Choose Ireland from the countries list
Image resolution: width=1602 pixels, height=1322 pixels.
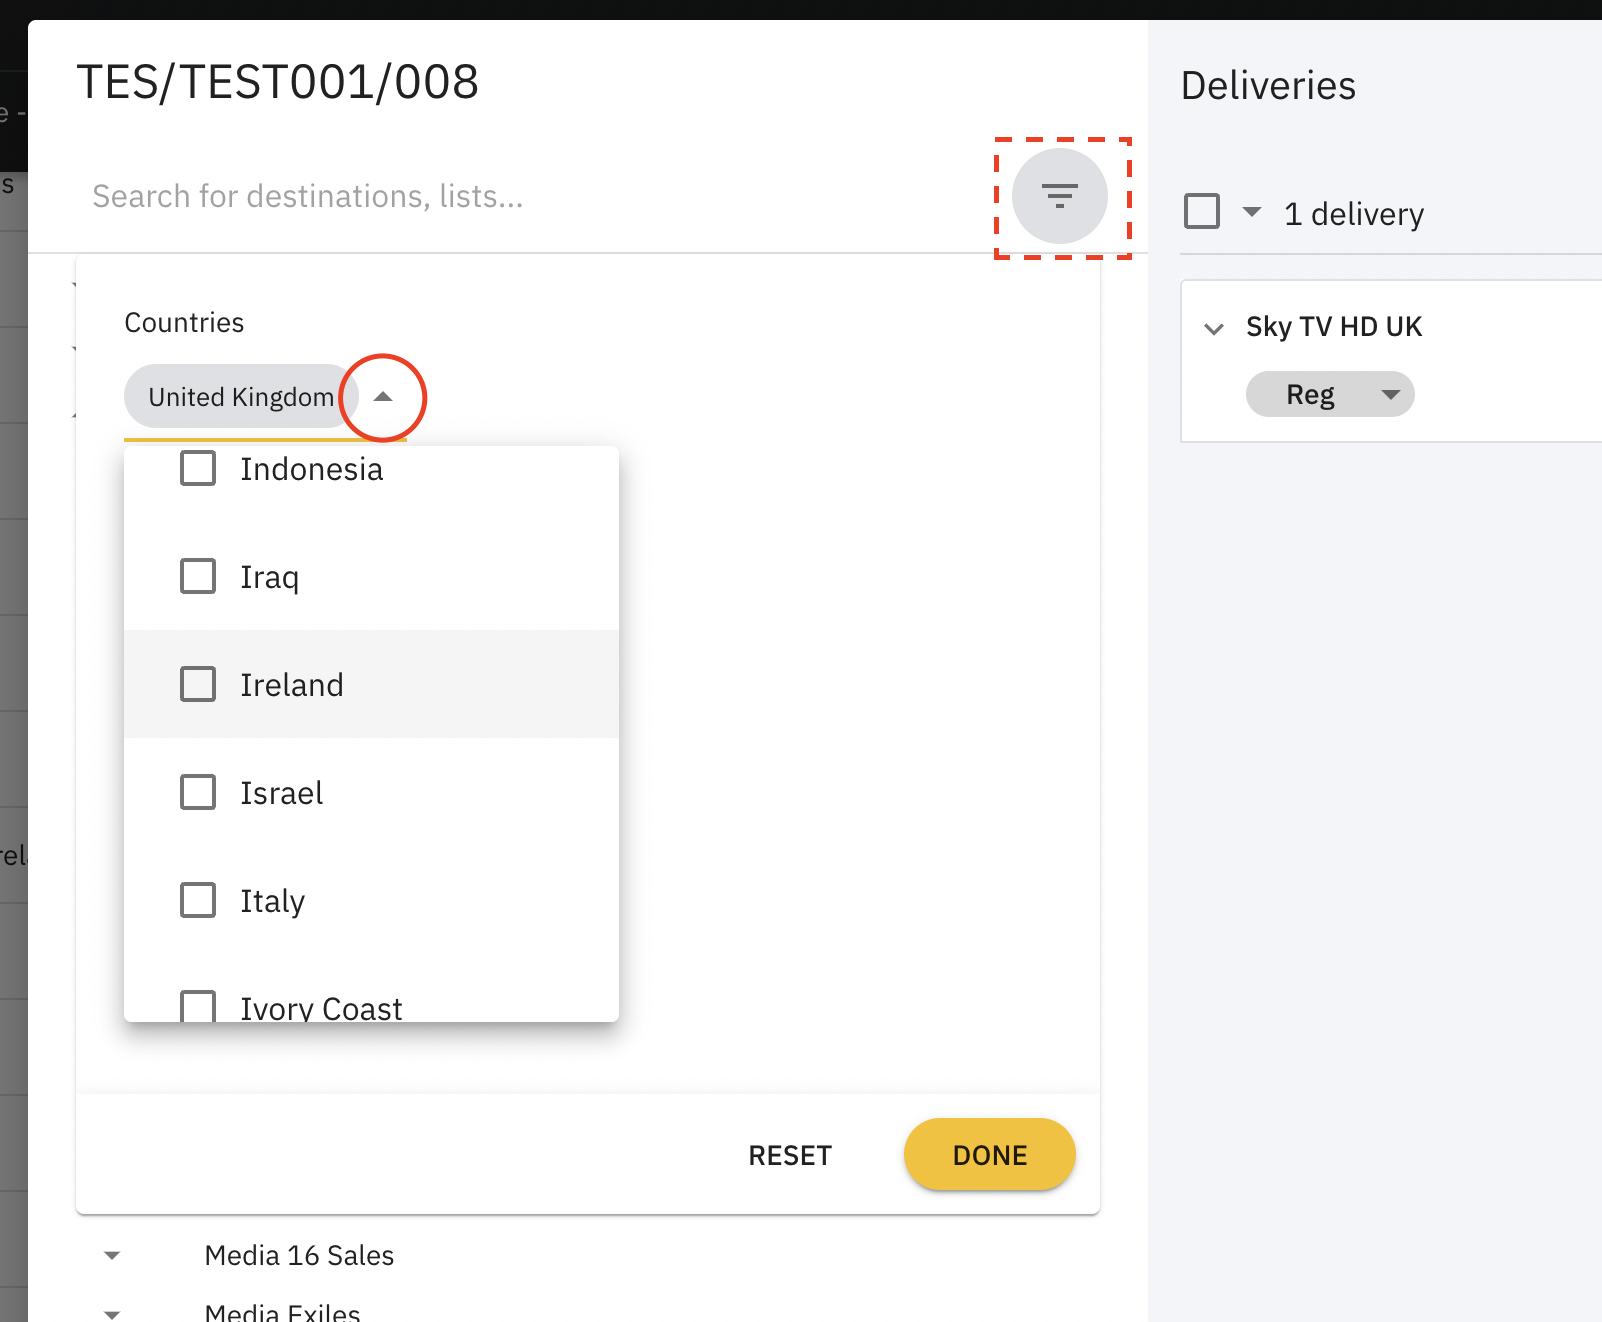[x=292, y=685]
